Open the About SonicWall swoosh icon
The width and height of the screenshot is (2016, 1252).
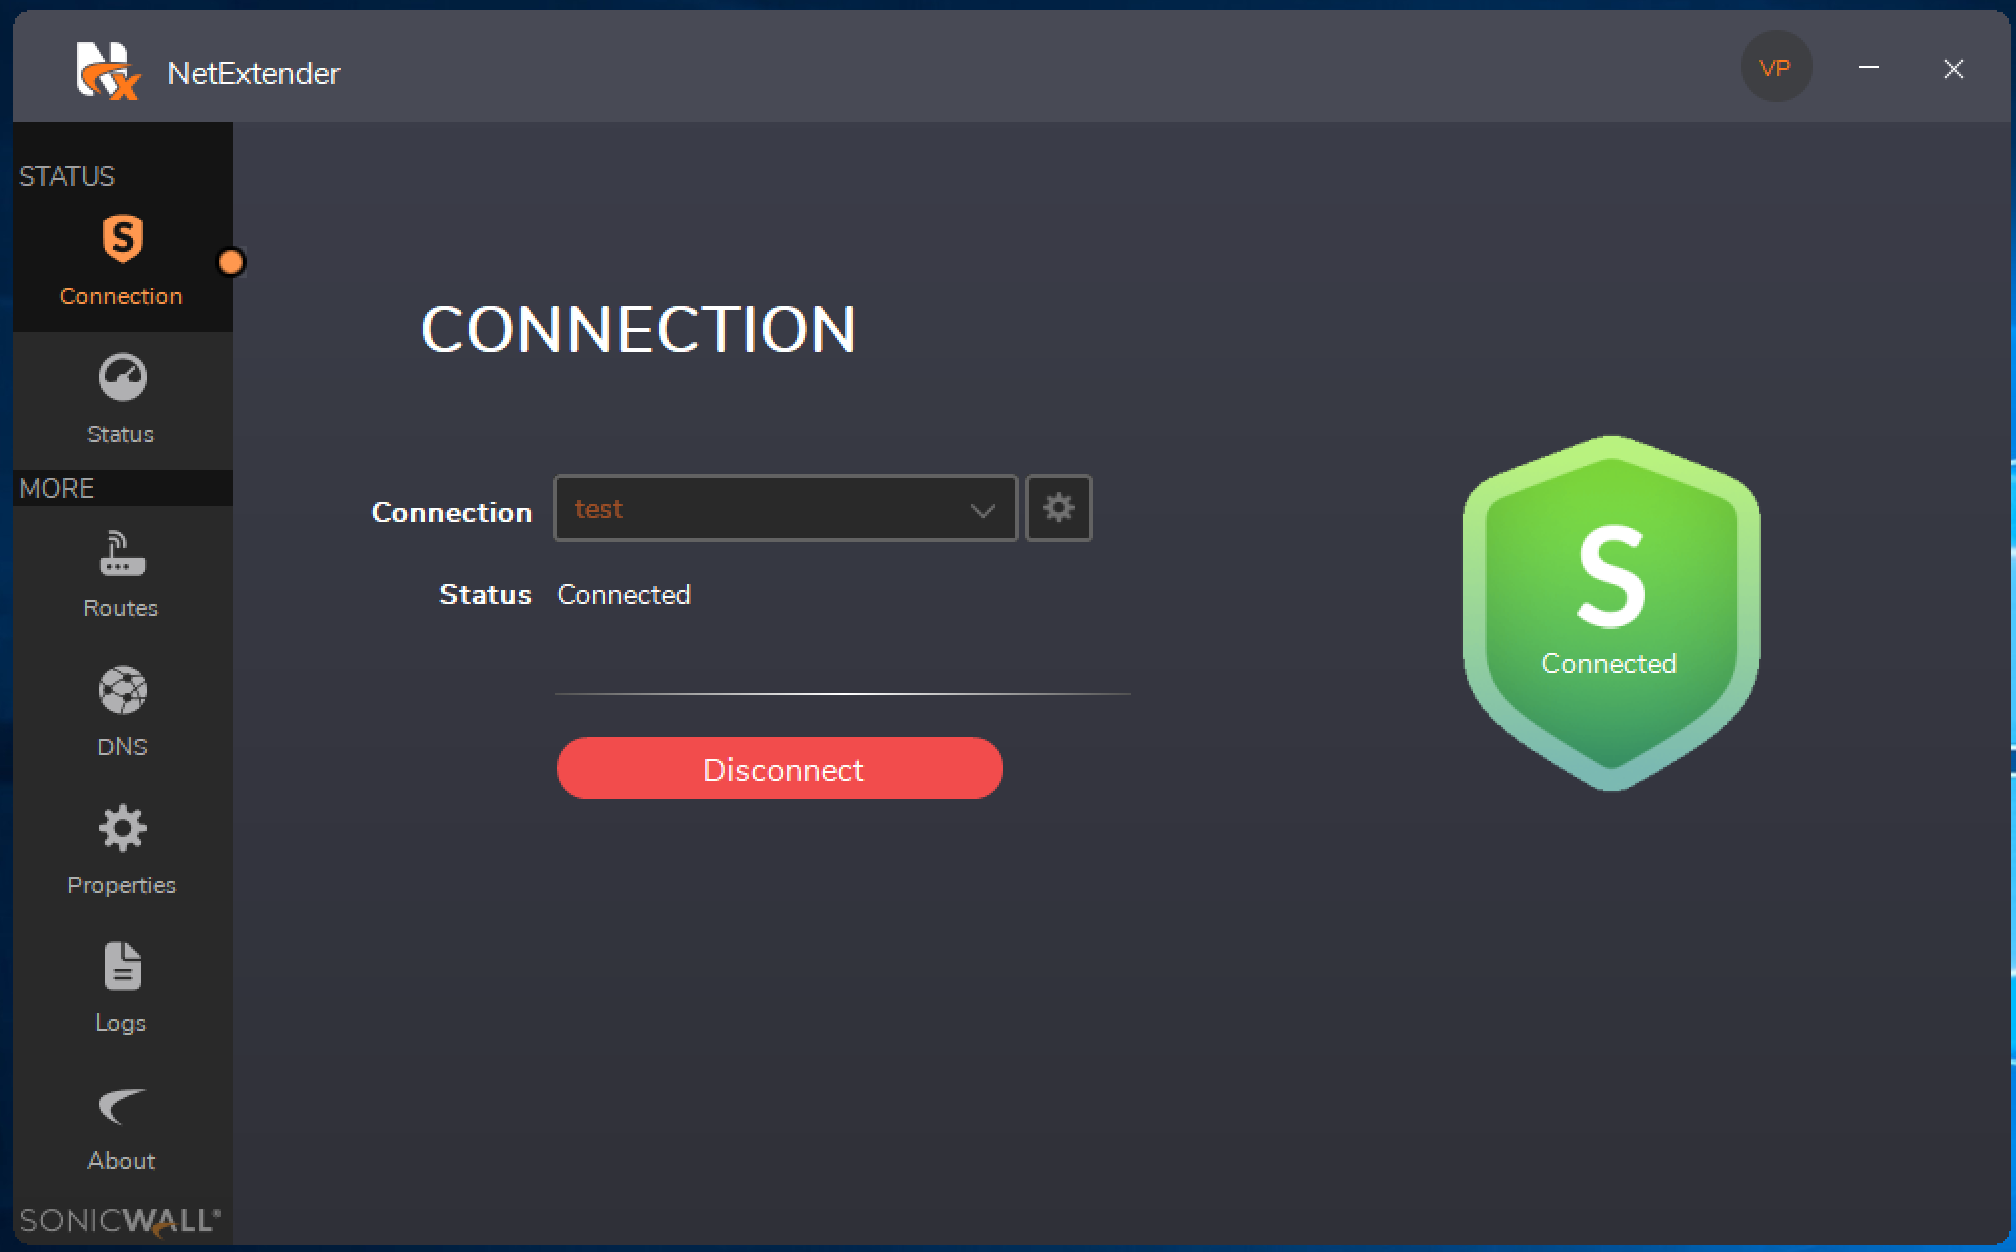(122, 1106)
